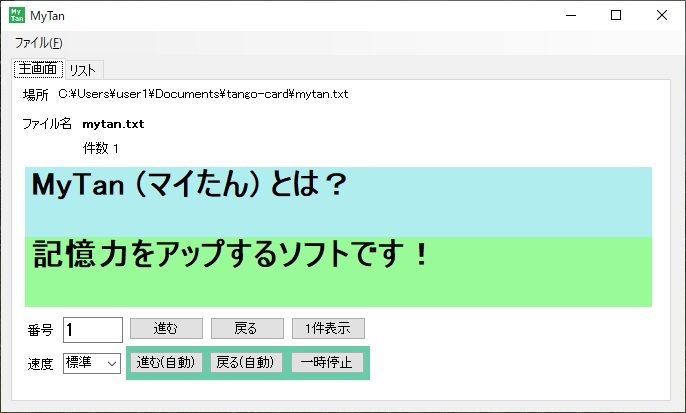Click the 進む button
The image size is (686, 413).
[166, 328]
